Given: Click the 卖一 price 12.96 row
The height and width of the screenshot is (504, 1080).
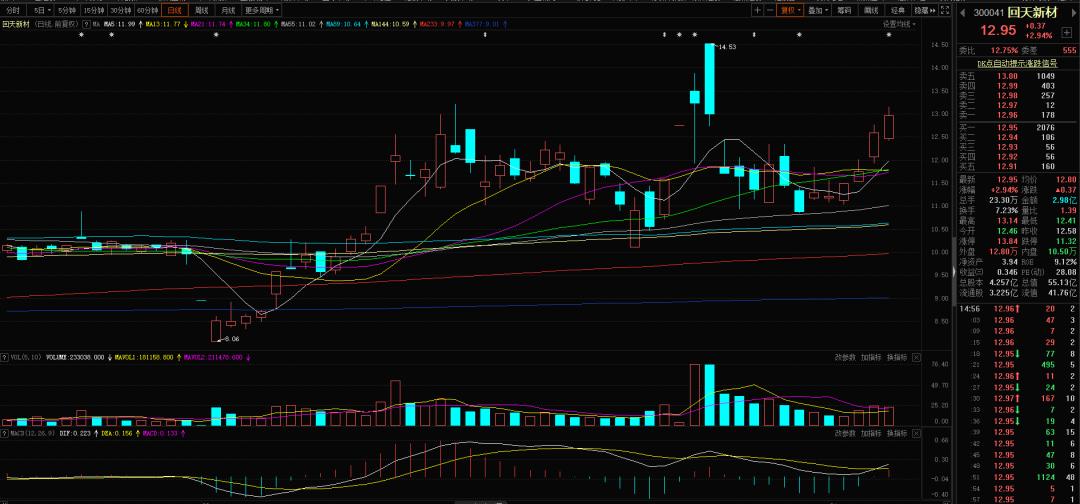Looking at the screenshot, I should tap(1017, 115).
